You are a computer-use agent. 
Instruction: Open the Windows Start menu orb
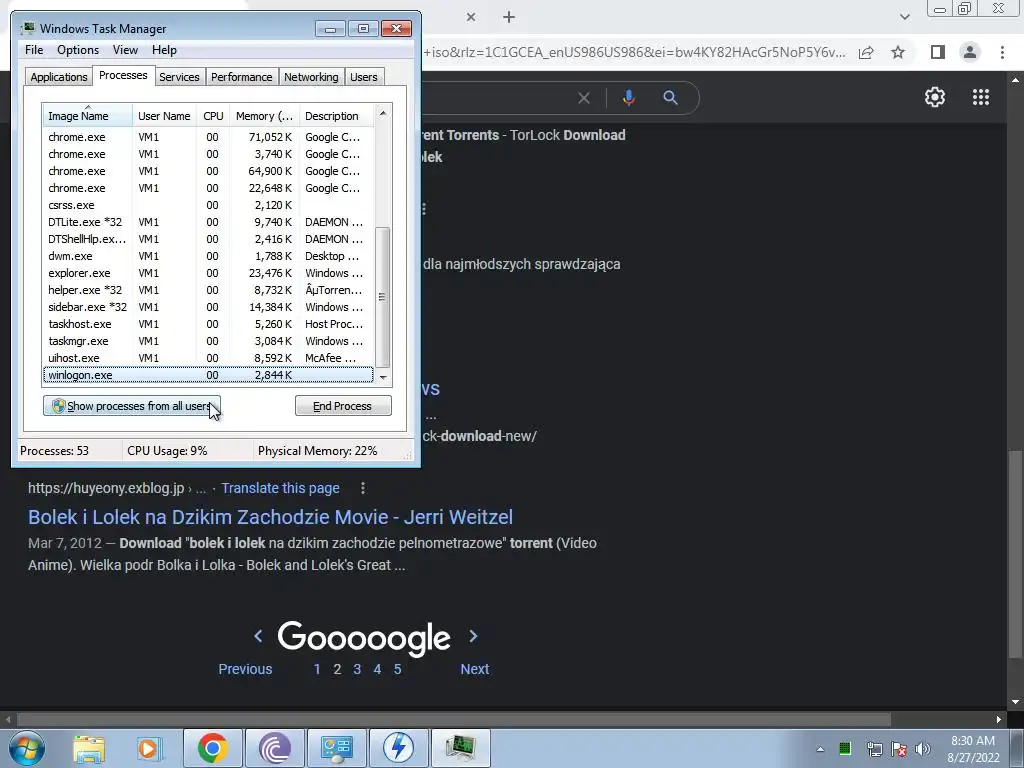(26, 748)
